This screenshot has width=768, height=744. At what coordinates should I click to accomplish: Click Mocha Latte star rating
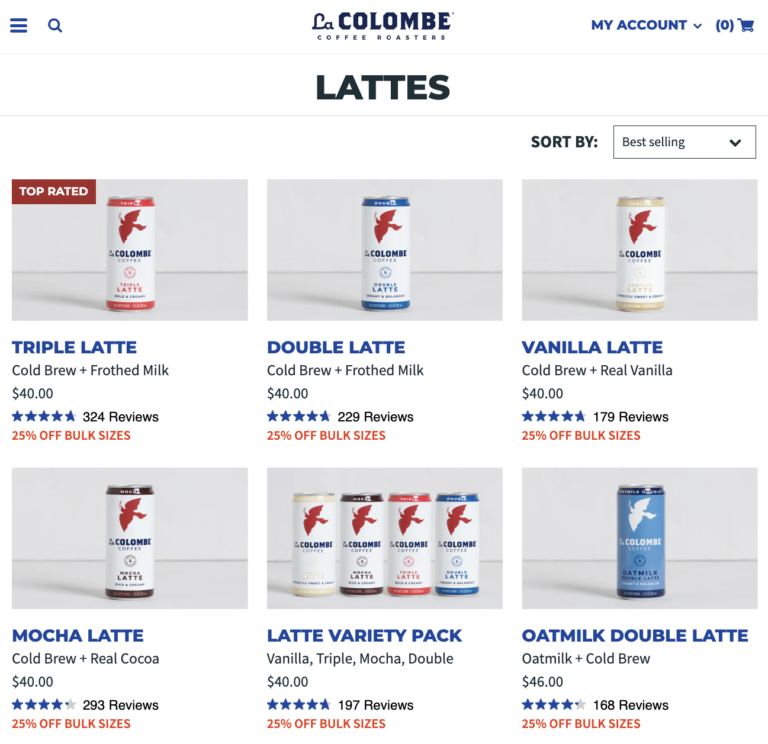pos(44,704)
